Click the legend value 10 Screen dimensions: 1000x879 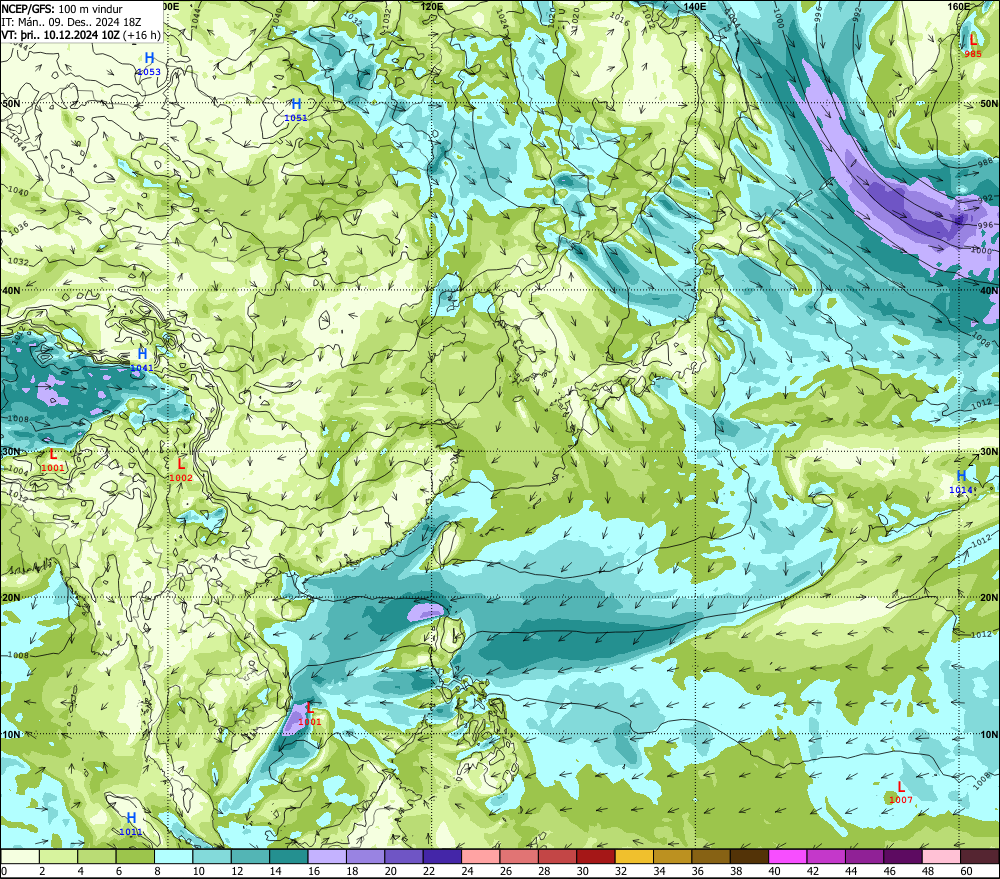[199, 871]
